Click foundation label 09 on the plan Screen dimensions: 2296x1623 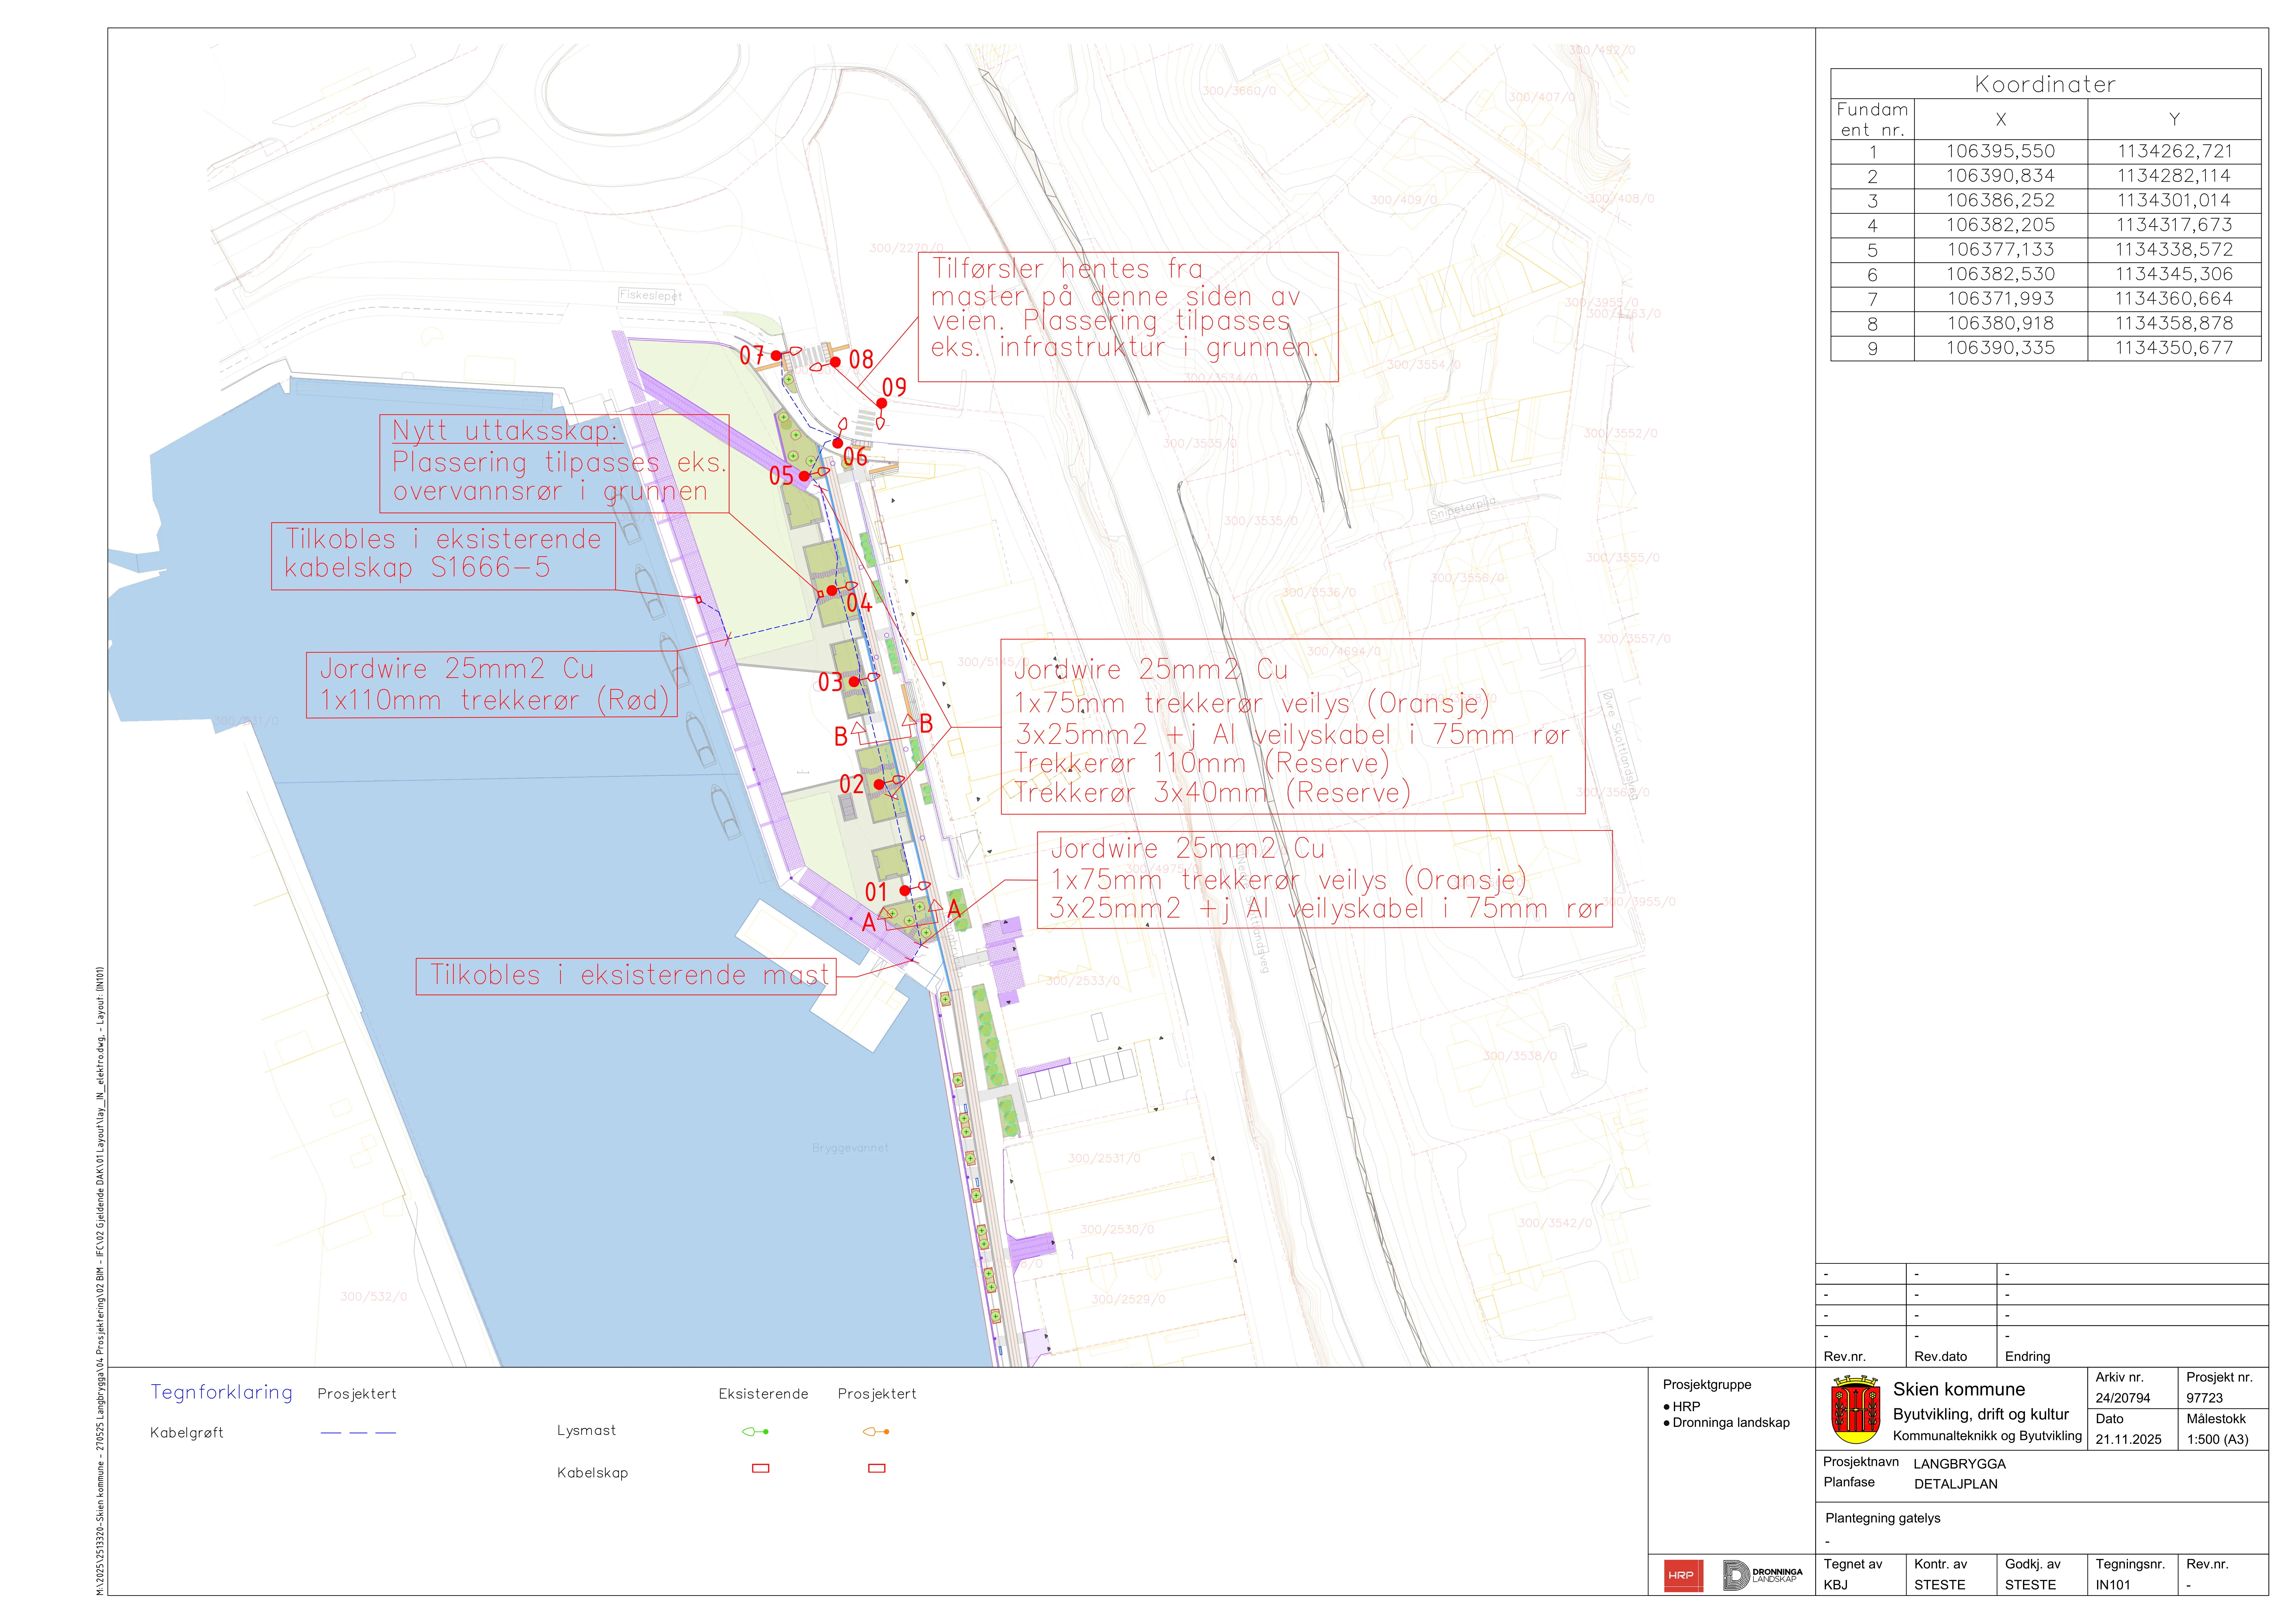894,387
